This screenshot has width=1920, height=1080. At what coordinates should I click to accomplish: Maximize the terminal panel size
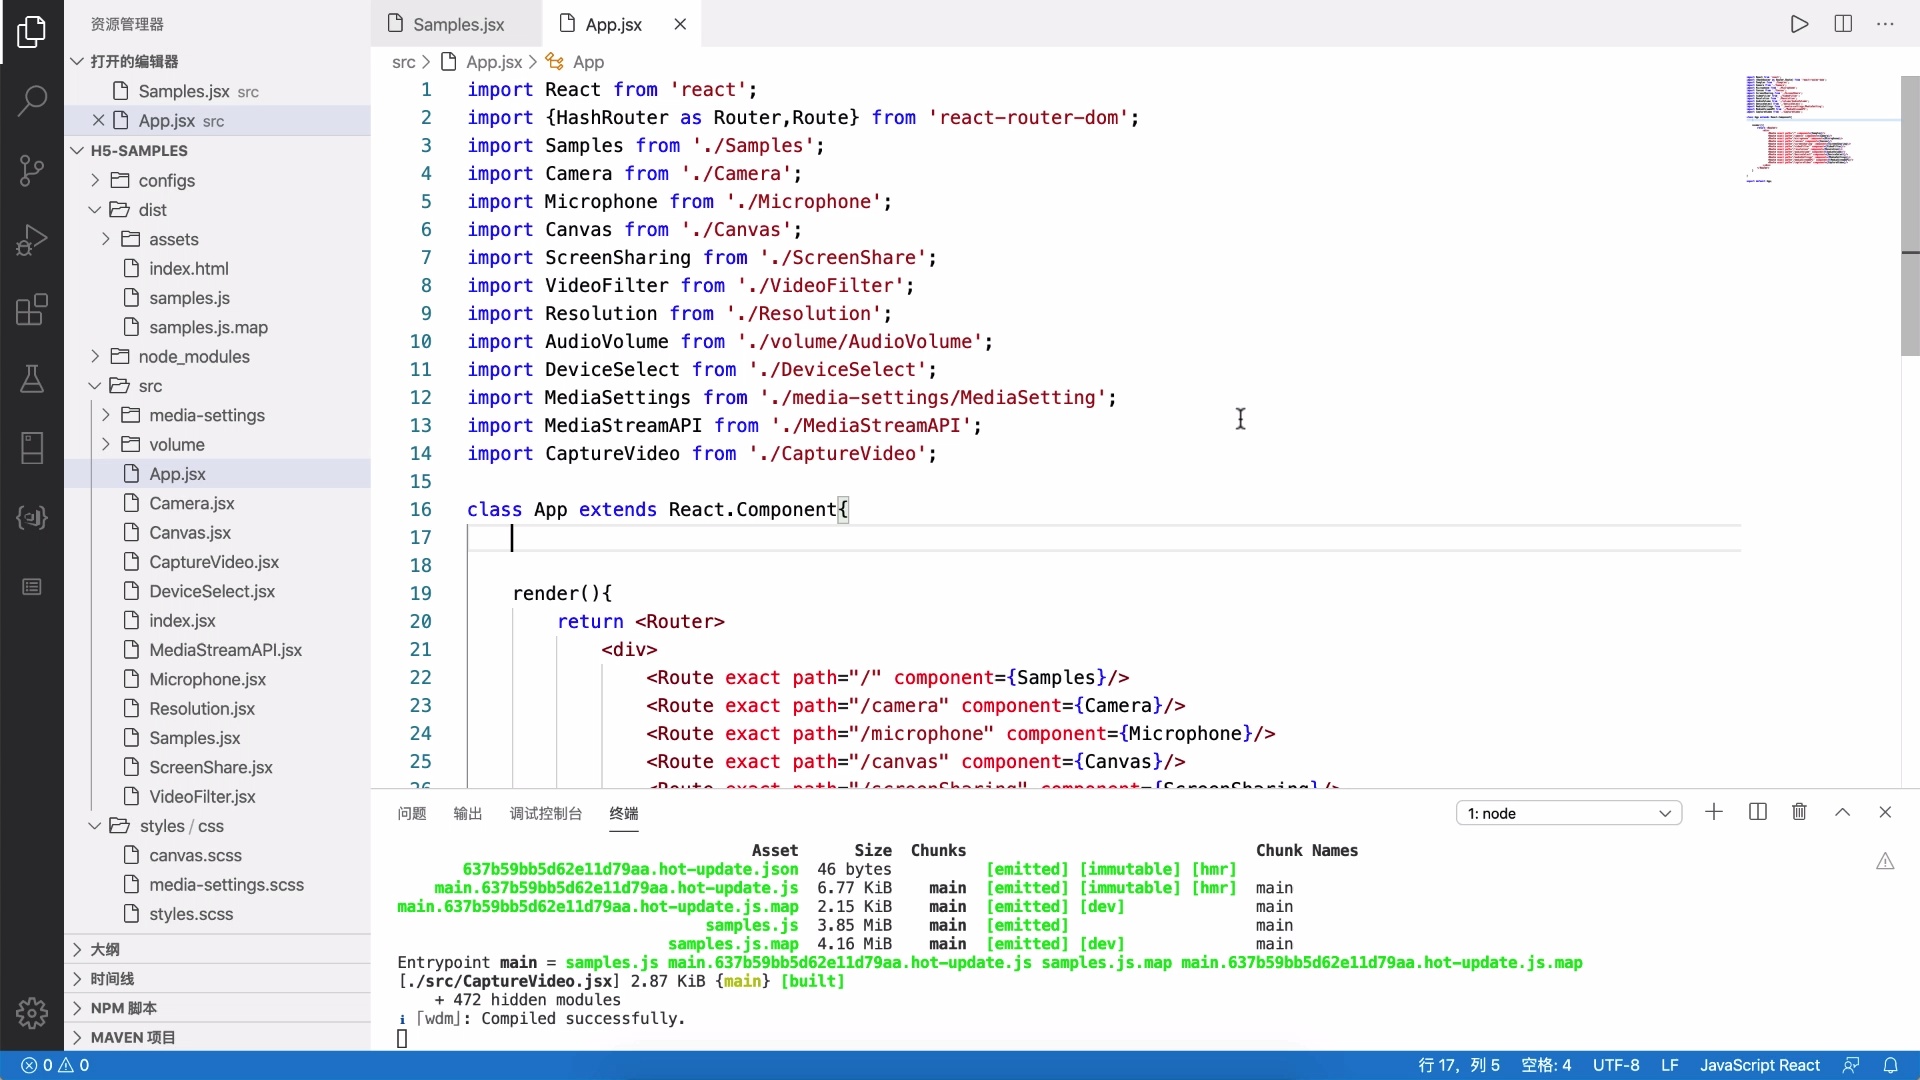(x=1842, y=812)
